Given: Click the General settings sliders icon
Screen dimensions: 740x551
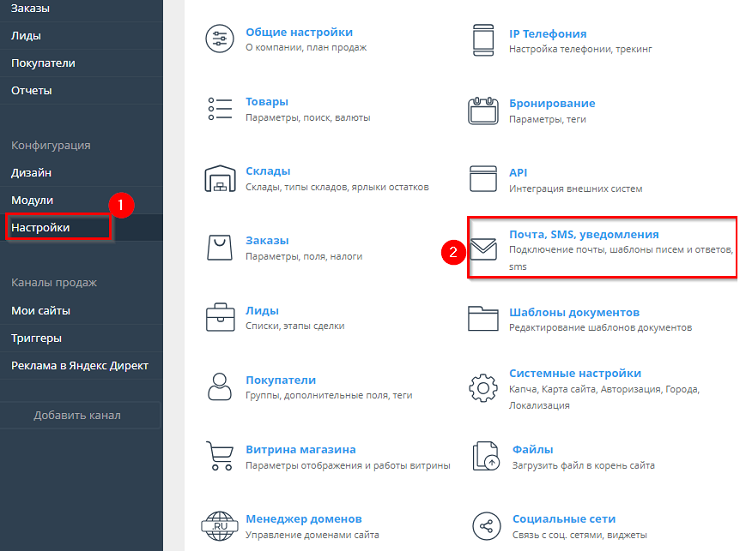Looking at the screenshot, I should [x=218, y=40].
